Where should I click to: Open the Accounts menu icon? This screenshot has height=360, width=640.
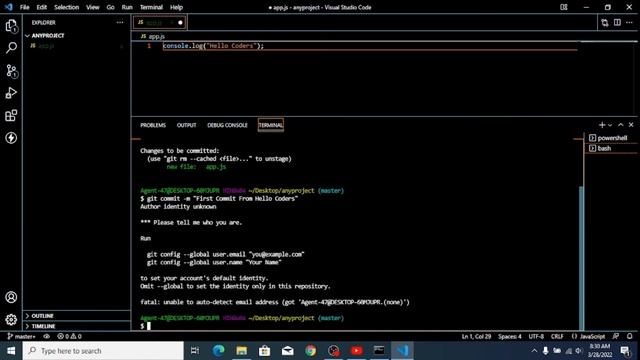coord(11,297)
